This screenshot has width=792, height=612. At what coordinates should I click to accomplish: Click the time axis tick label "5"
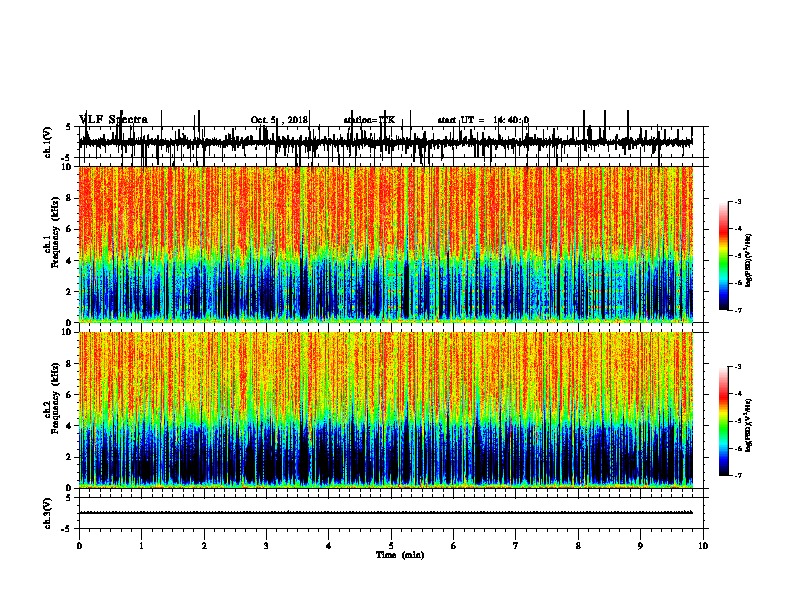(x=391, y=546)
